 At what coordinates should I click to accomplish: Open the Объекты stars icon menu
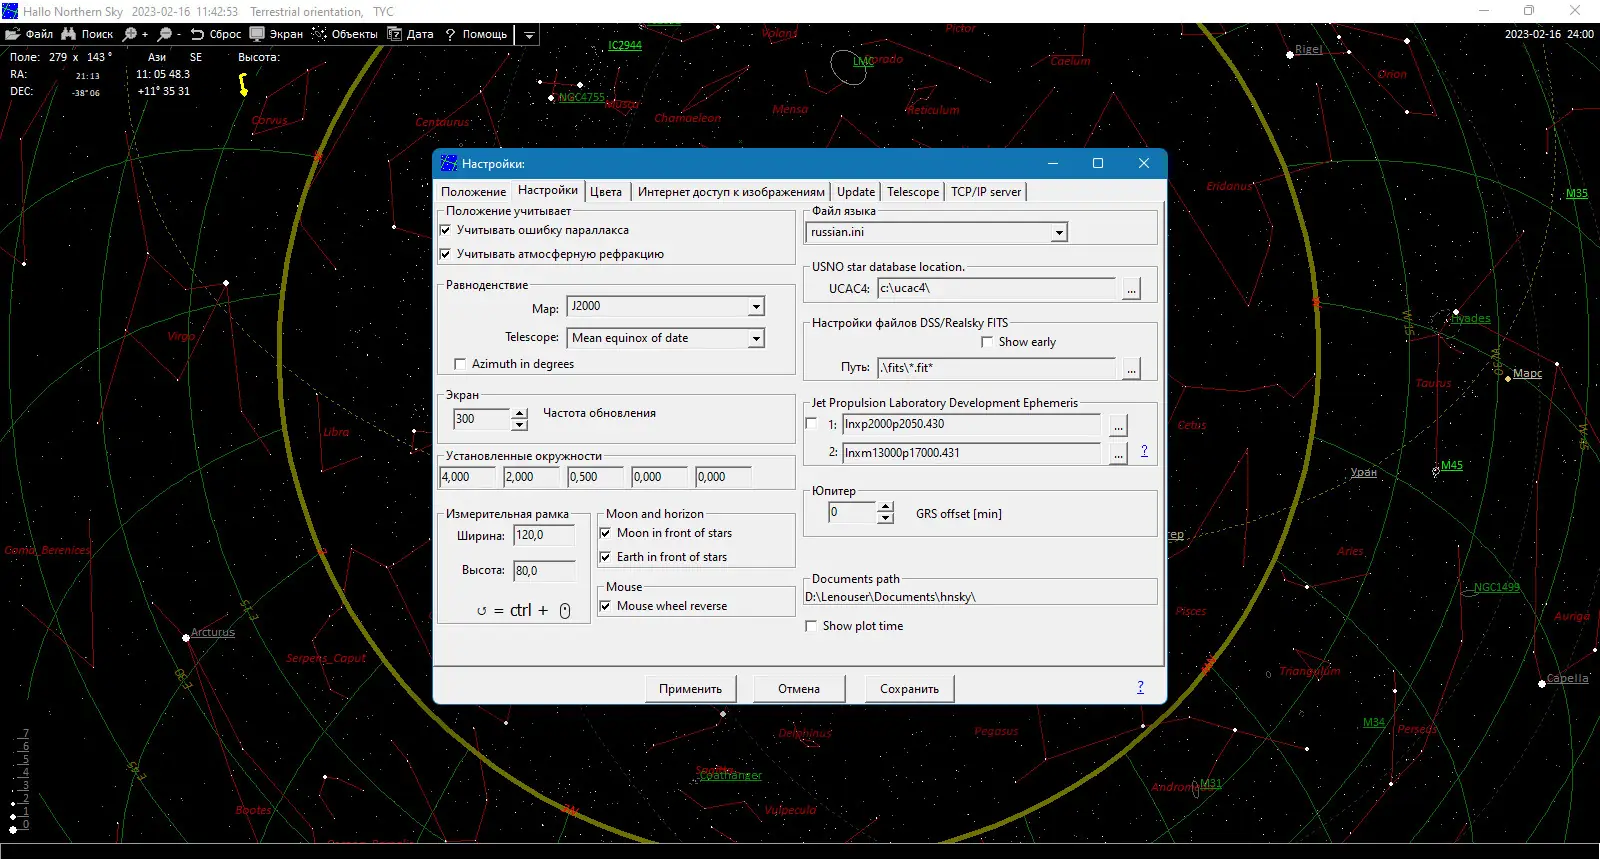(320, 34)
